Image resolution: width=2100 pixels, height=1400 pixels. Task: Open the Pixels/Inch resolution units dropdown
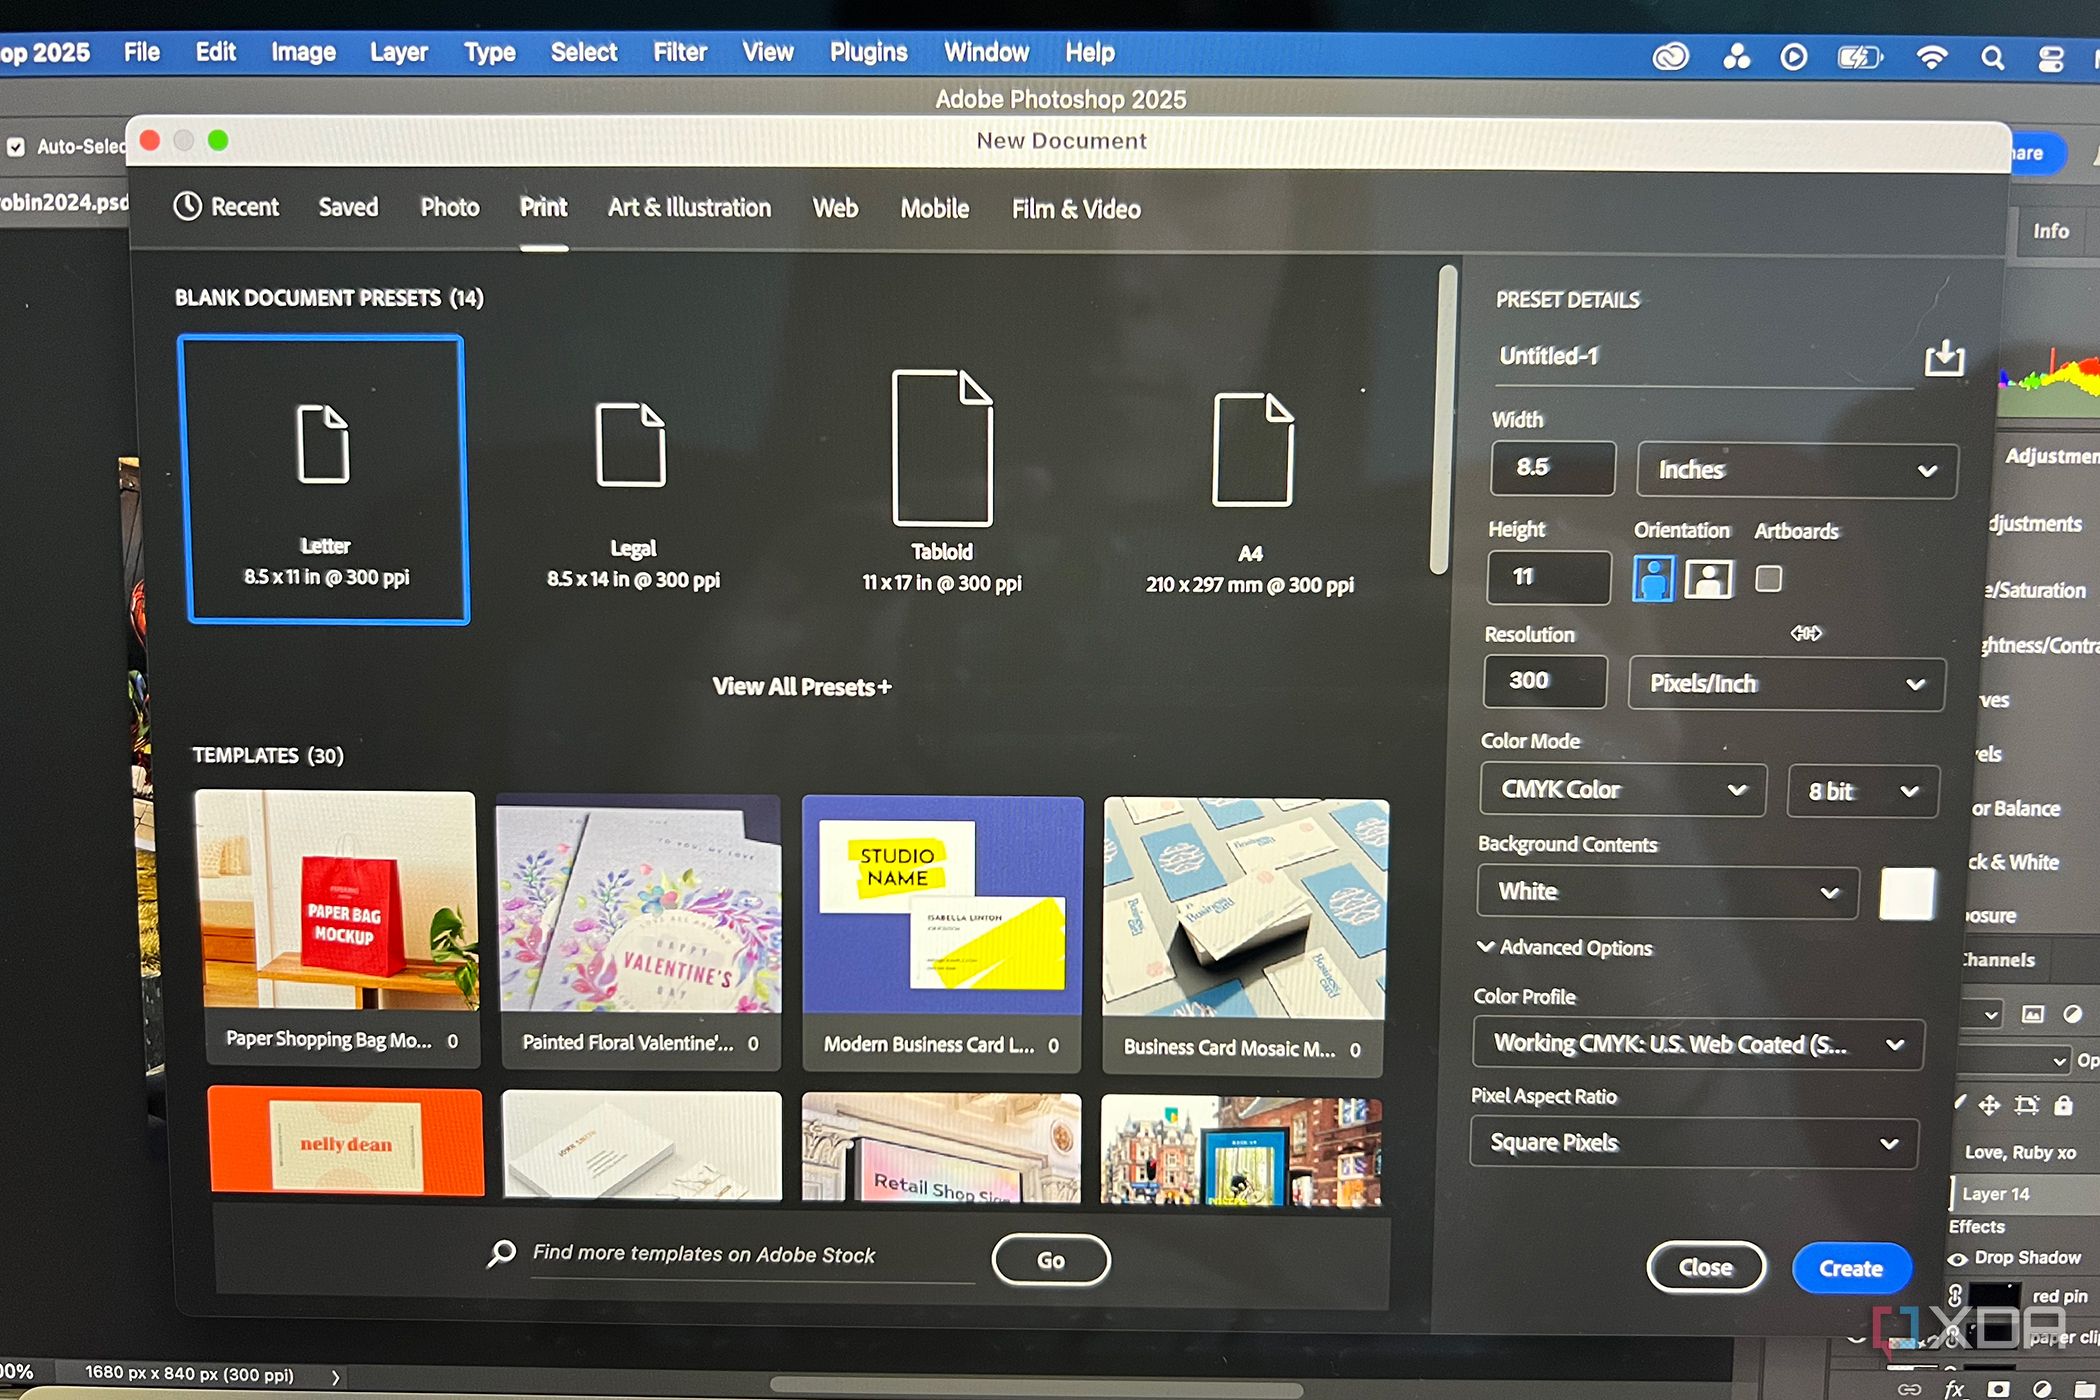[x=1786, y=684]
